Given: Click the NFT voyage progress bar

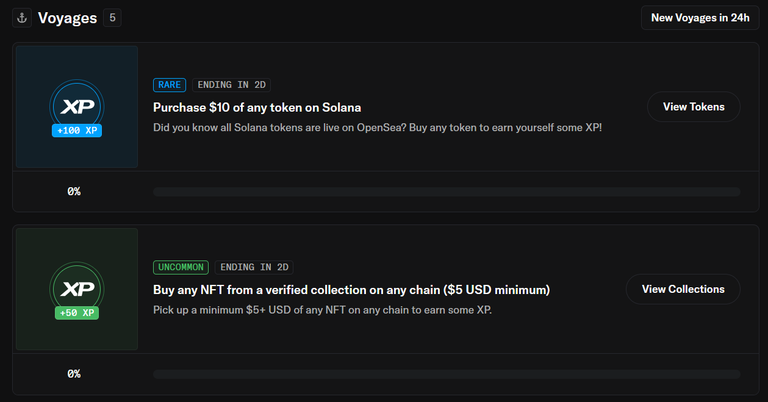Looking at the screenshot, I should point(446,374).
